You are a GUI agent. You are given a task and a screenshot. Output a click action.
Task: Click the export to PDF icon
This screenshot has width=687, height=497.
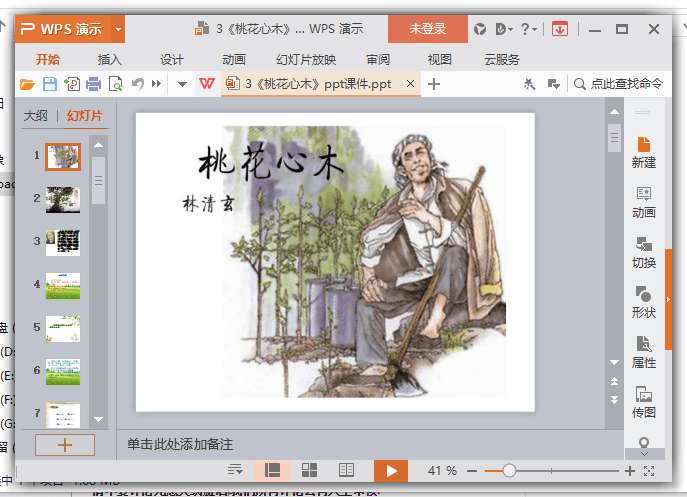(72, 84)
